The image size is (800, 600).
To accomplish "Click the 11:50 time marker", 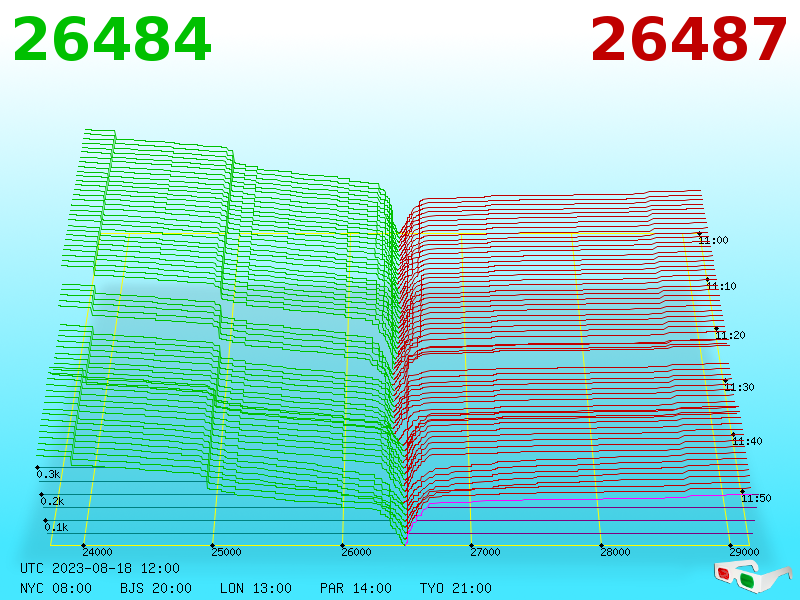I will point(756,498).
